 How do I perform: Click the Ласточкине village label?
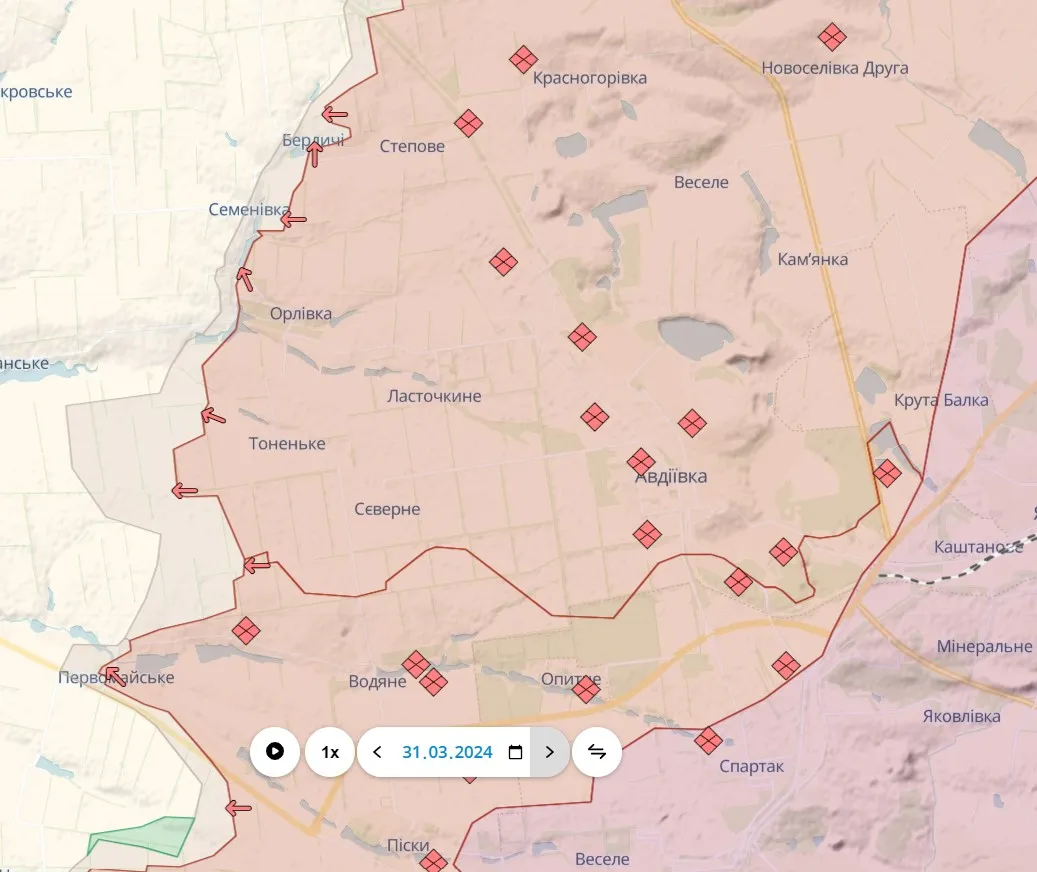434,396
